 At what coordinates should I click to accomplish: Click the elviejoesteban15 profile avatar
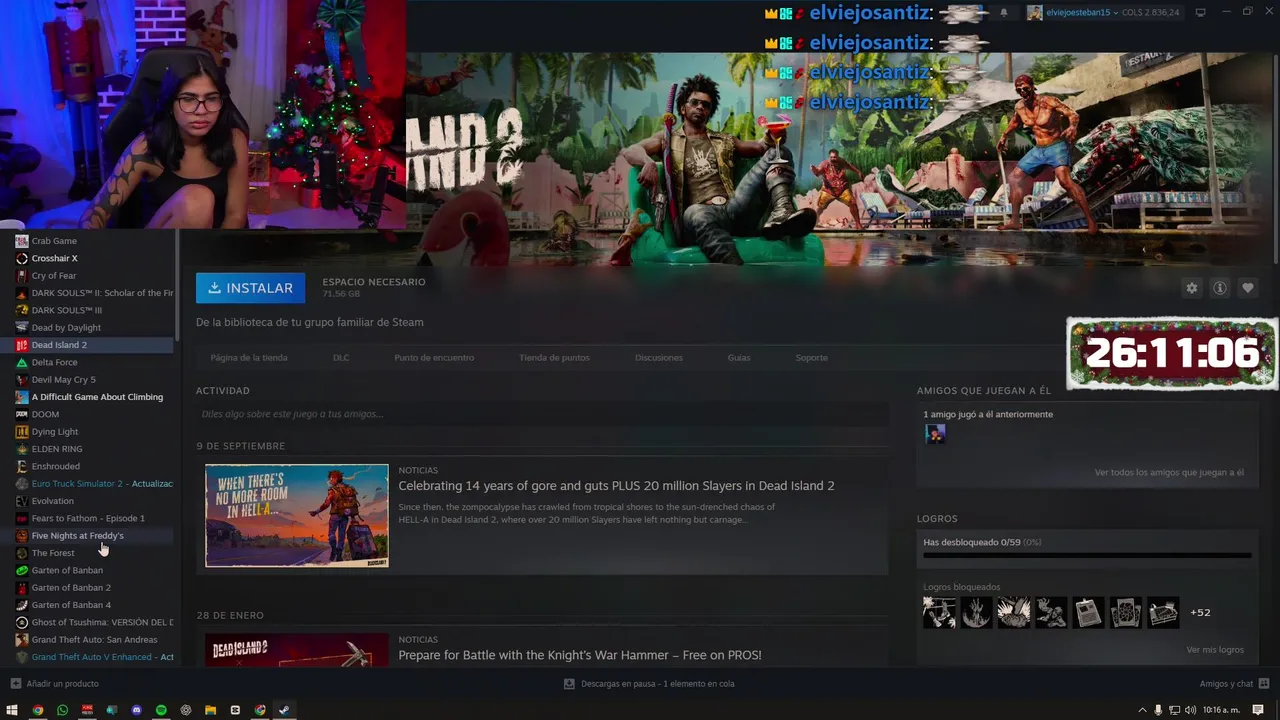coord(1035,12)
